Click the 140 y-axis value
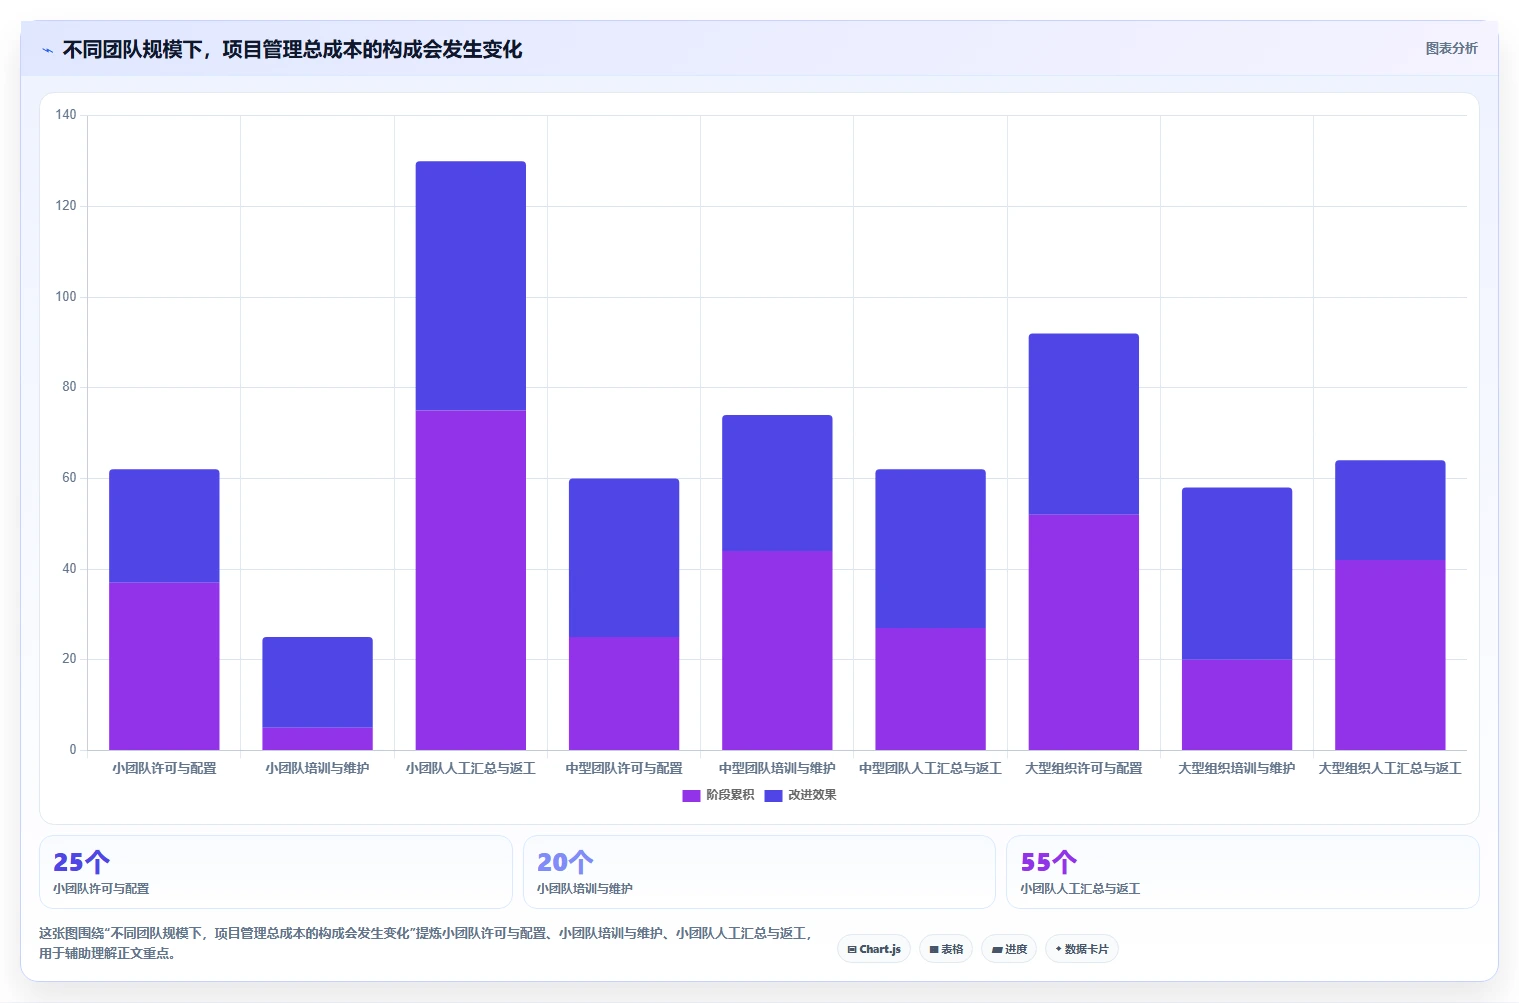This screenshot has height=1003, width=1519. click(66, 115)
